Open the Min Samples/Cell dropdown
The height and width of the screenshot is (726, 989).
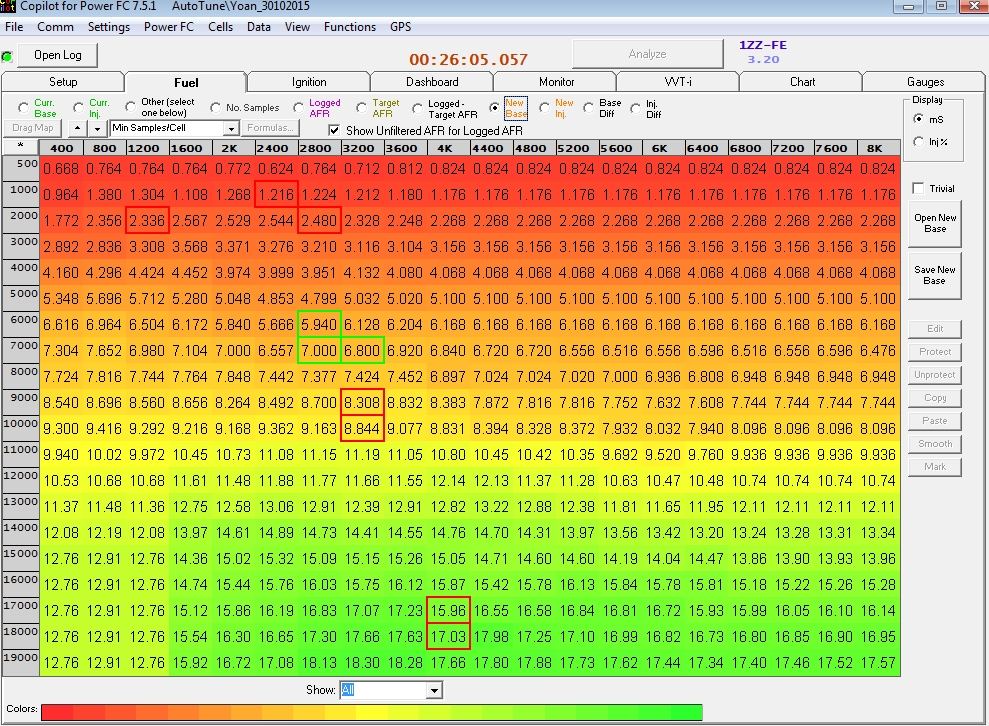pyautogui.click(x=231, y=129)
